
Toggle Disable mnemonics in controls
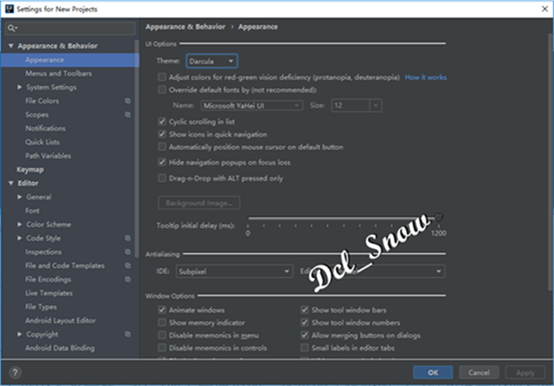(162, 348)
